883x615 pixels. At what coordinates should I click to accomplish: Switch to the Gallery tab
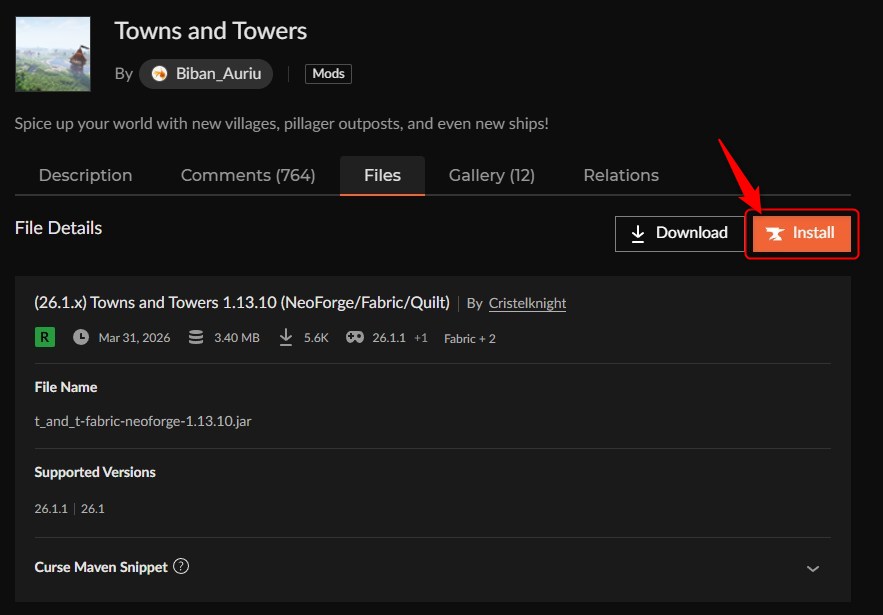tap(491, 175)
